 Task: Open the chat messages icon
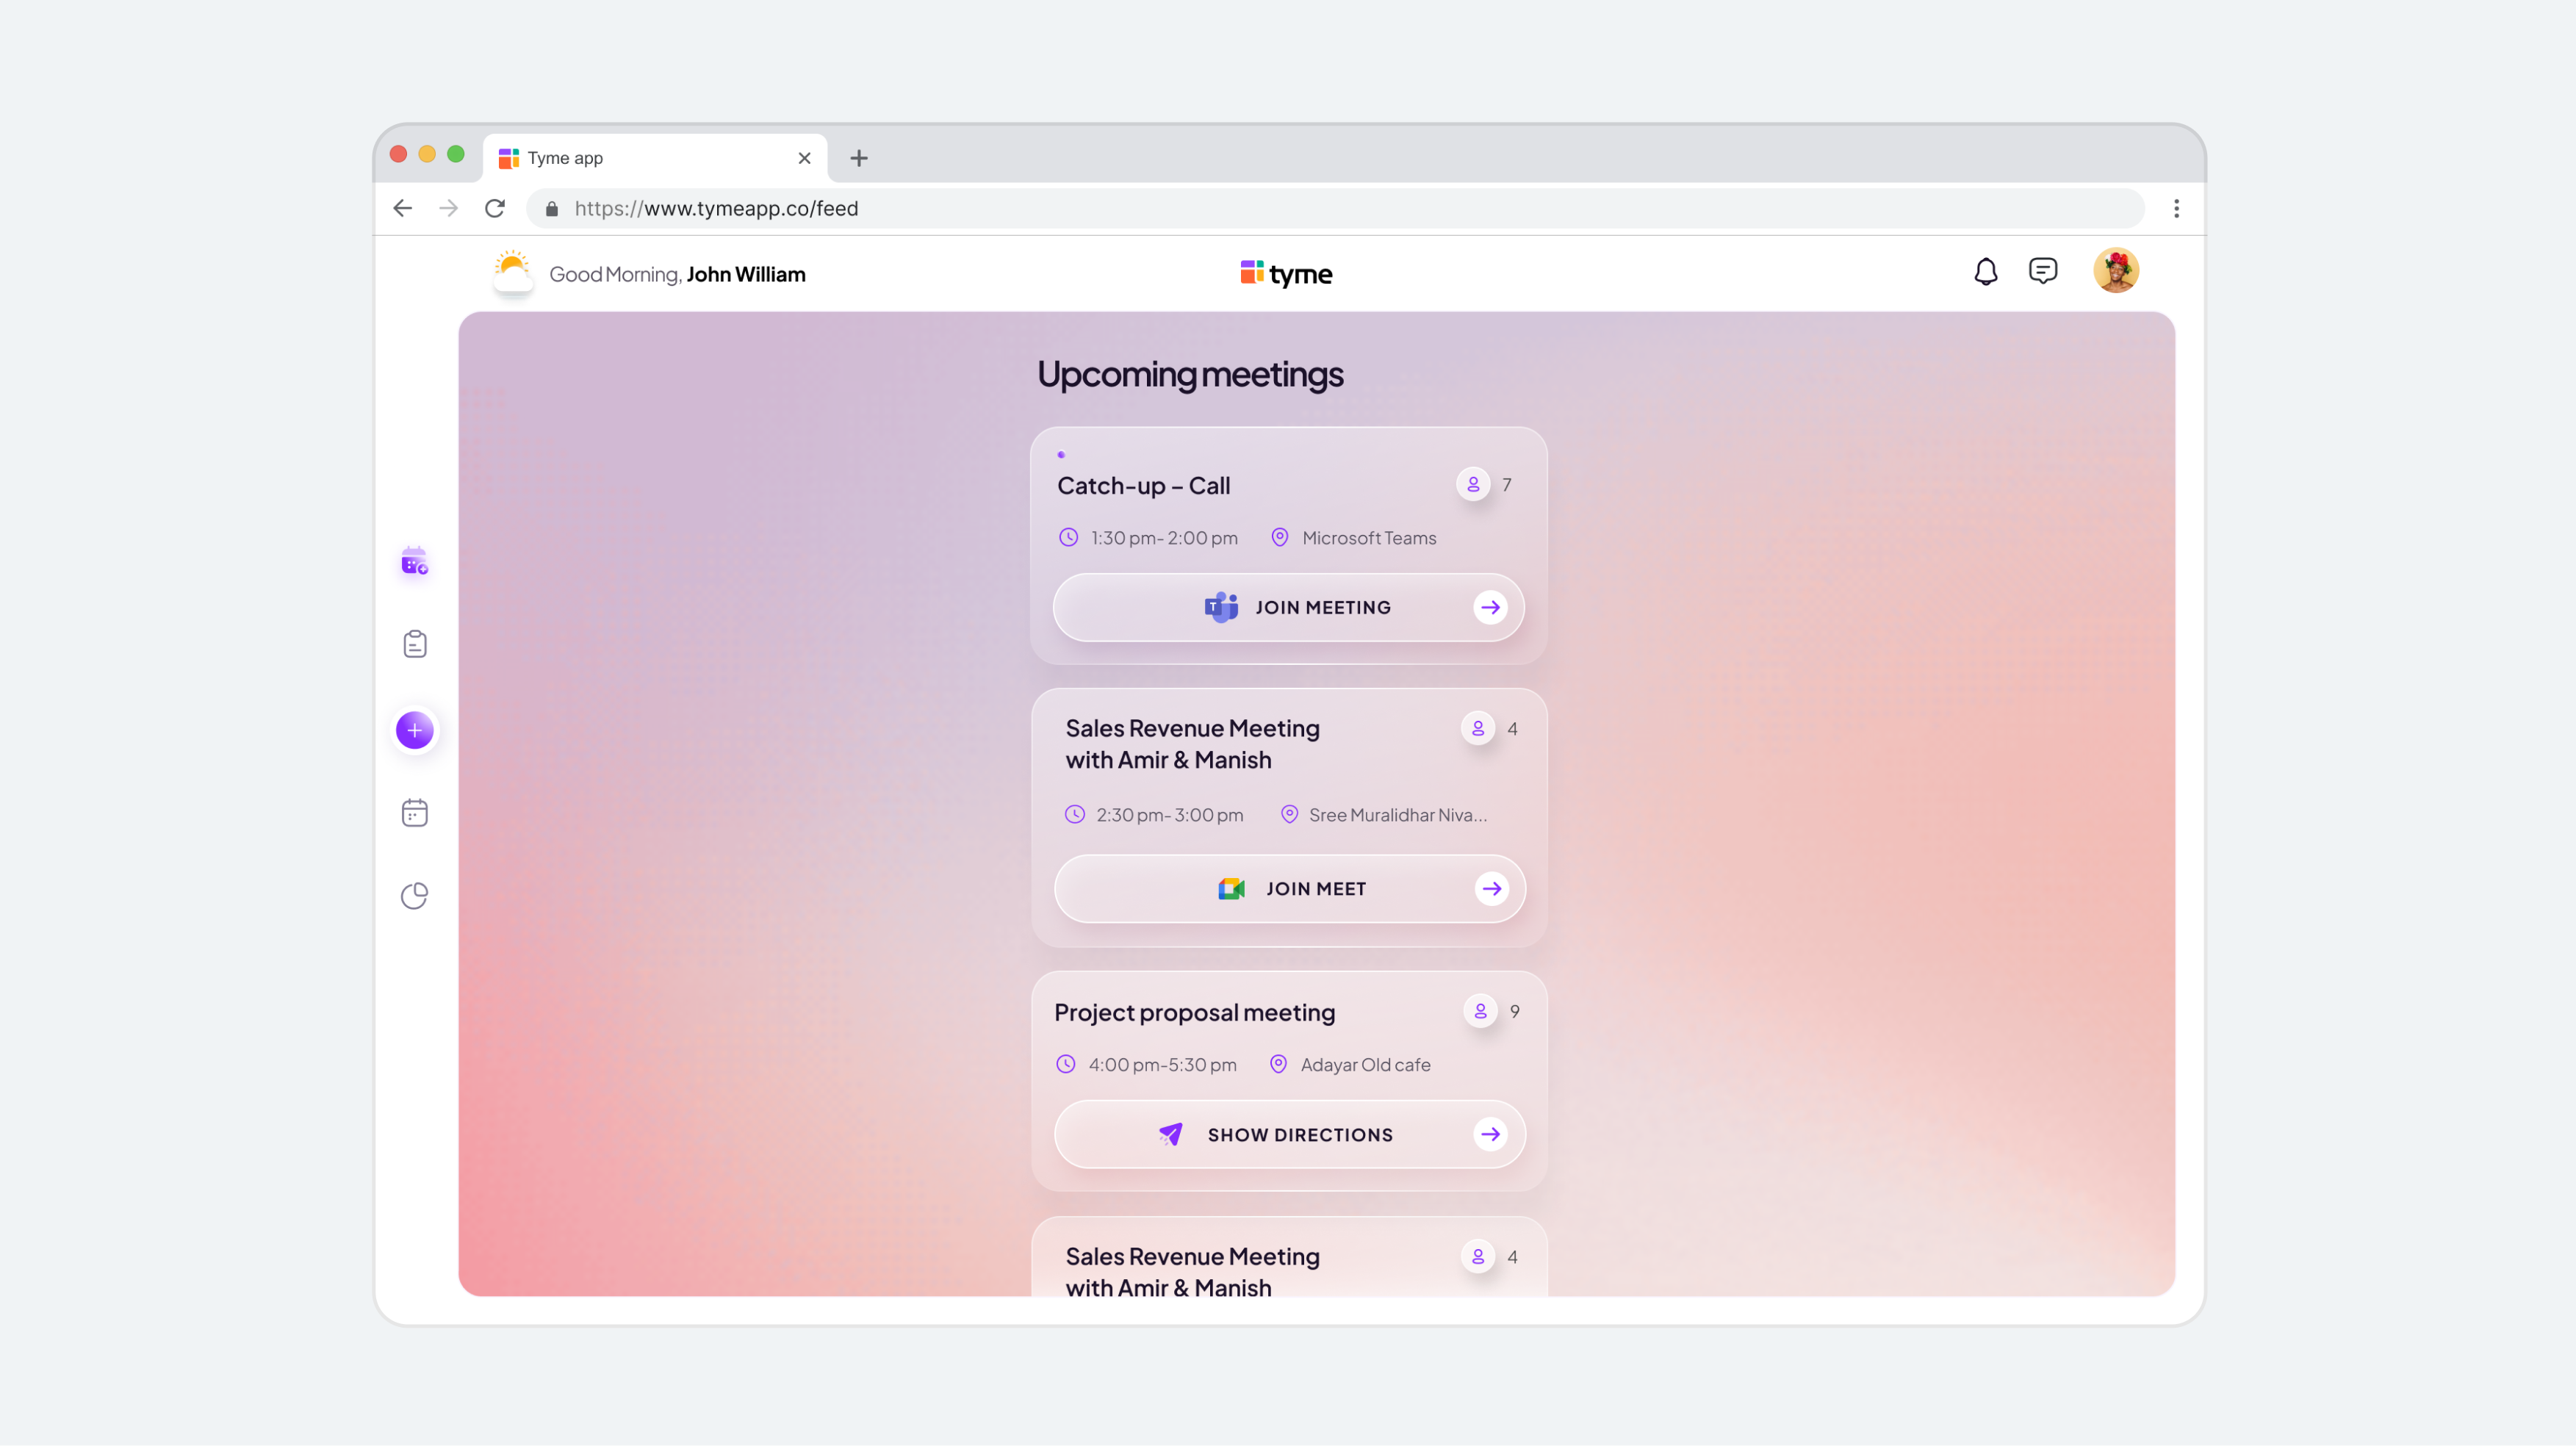point(2042,271)
